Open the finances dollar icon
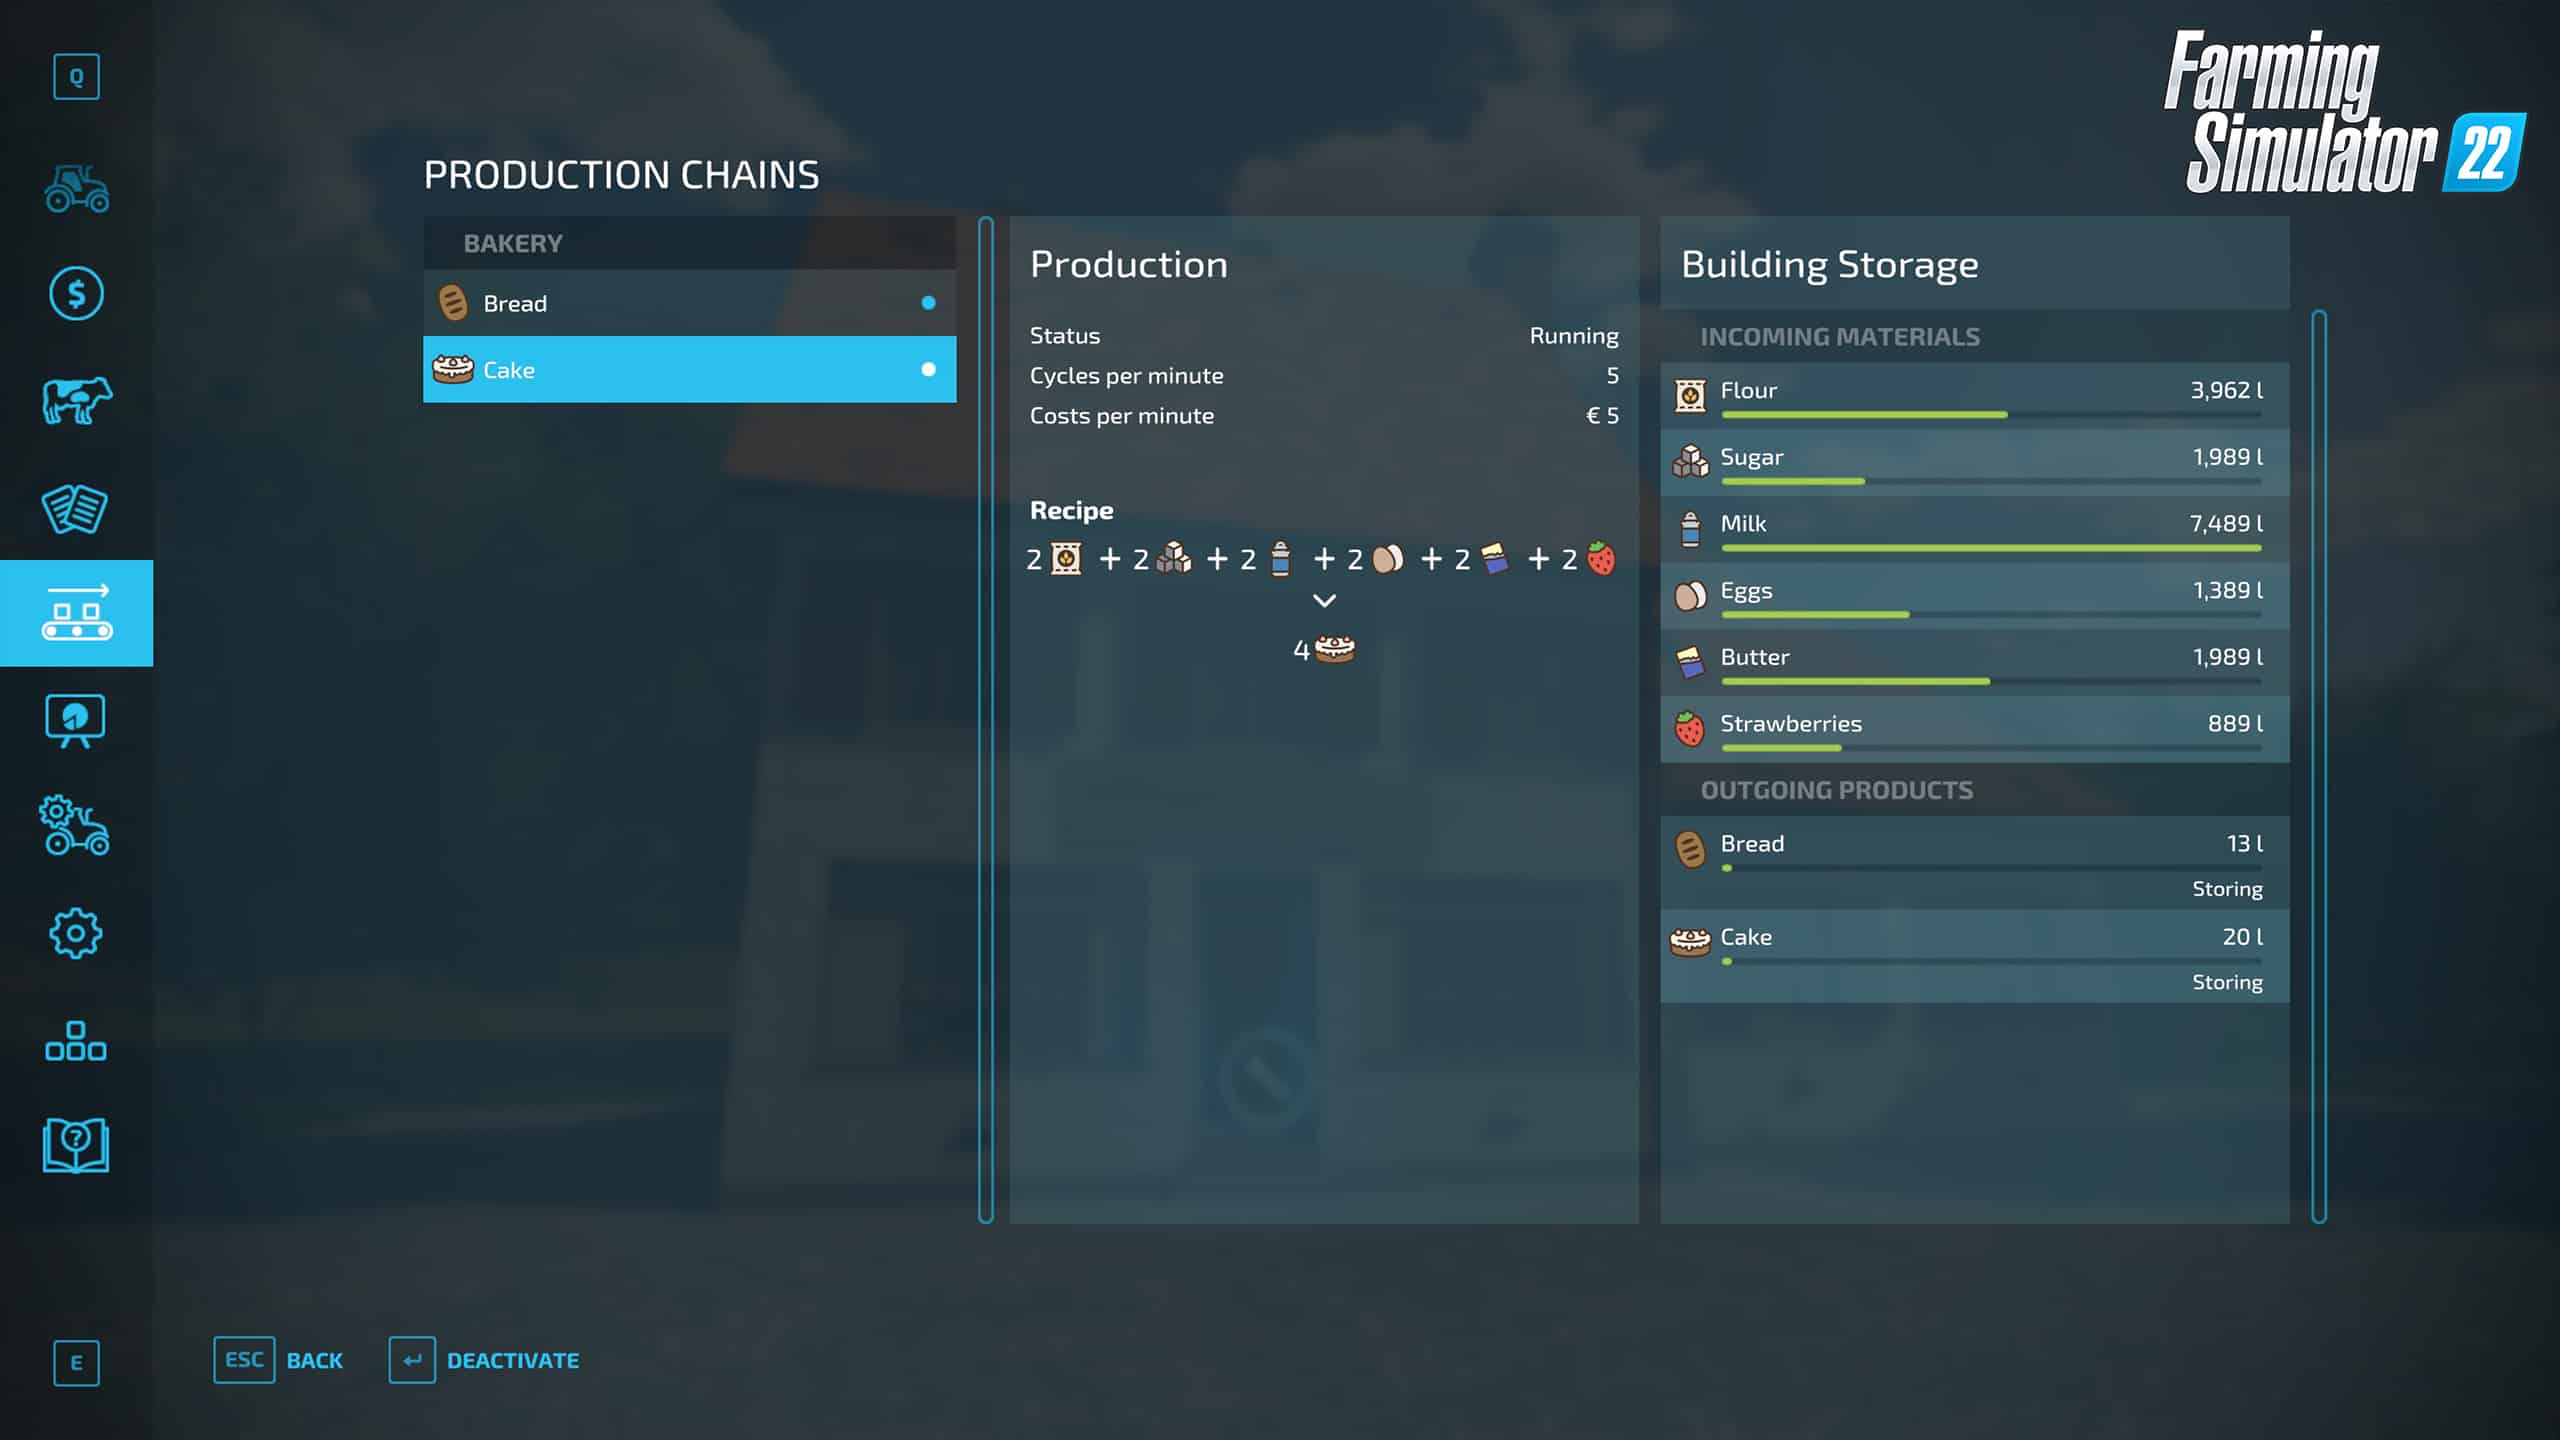This screenshot has width=2560, height=1440. [x=76, y=294]
